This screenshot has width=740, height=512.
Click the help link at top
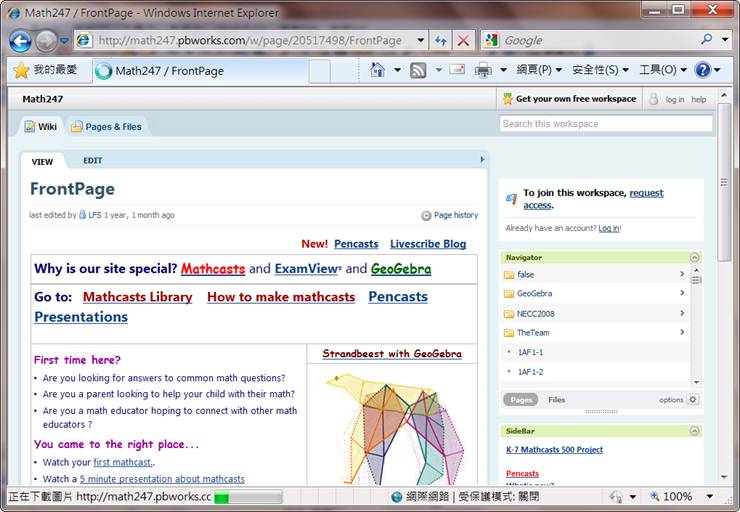tap(698, 100)
